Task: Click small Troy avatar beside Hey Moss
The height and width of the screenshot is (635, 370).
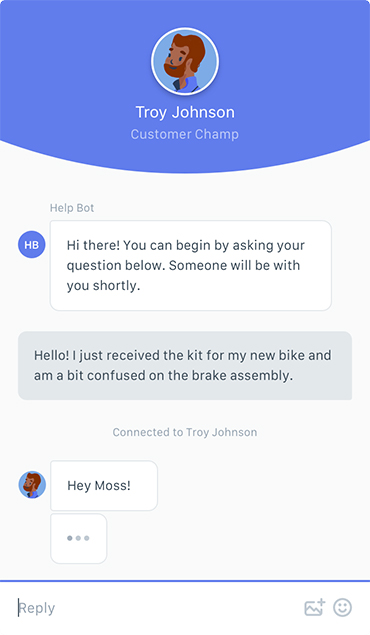Action: click(x=32, y=484)
